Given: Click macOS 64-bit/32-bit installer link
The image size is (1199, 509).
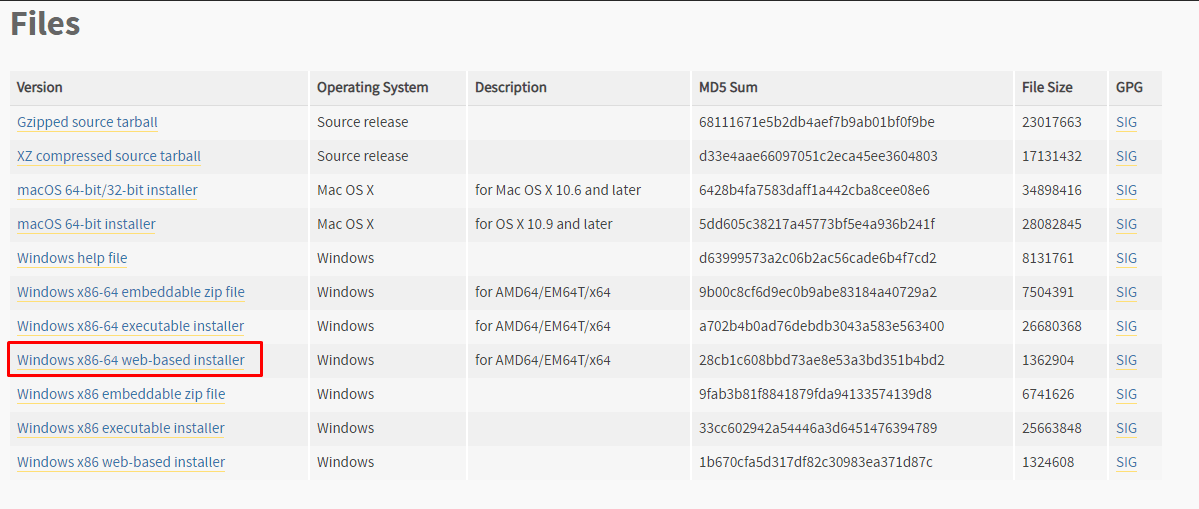Looking at the screenshot, I should pos(107,190).
